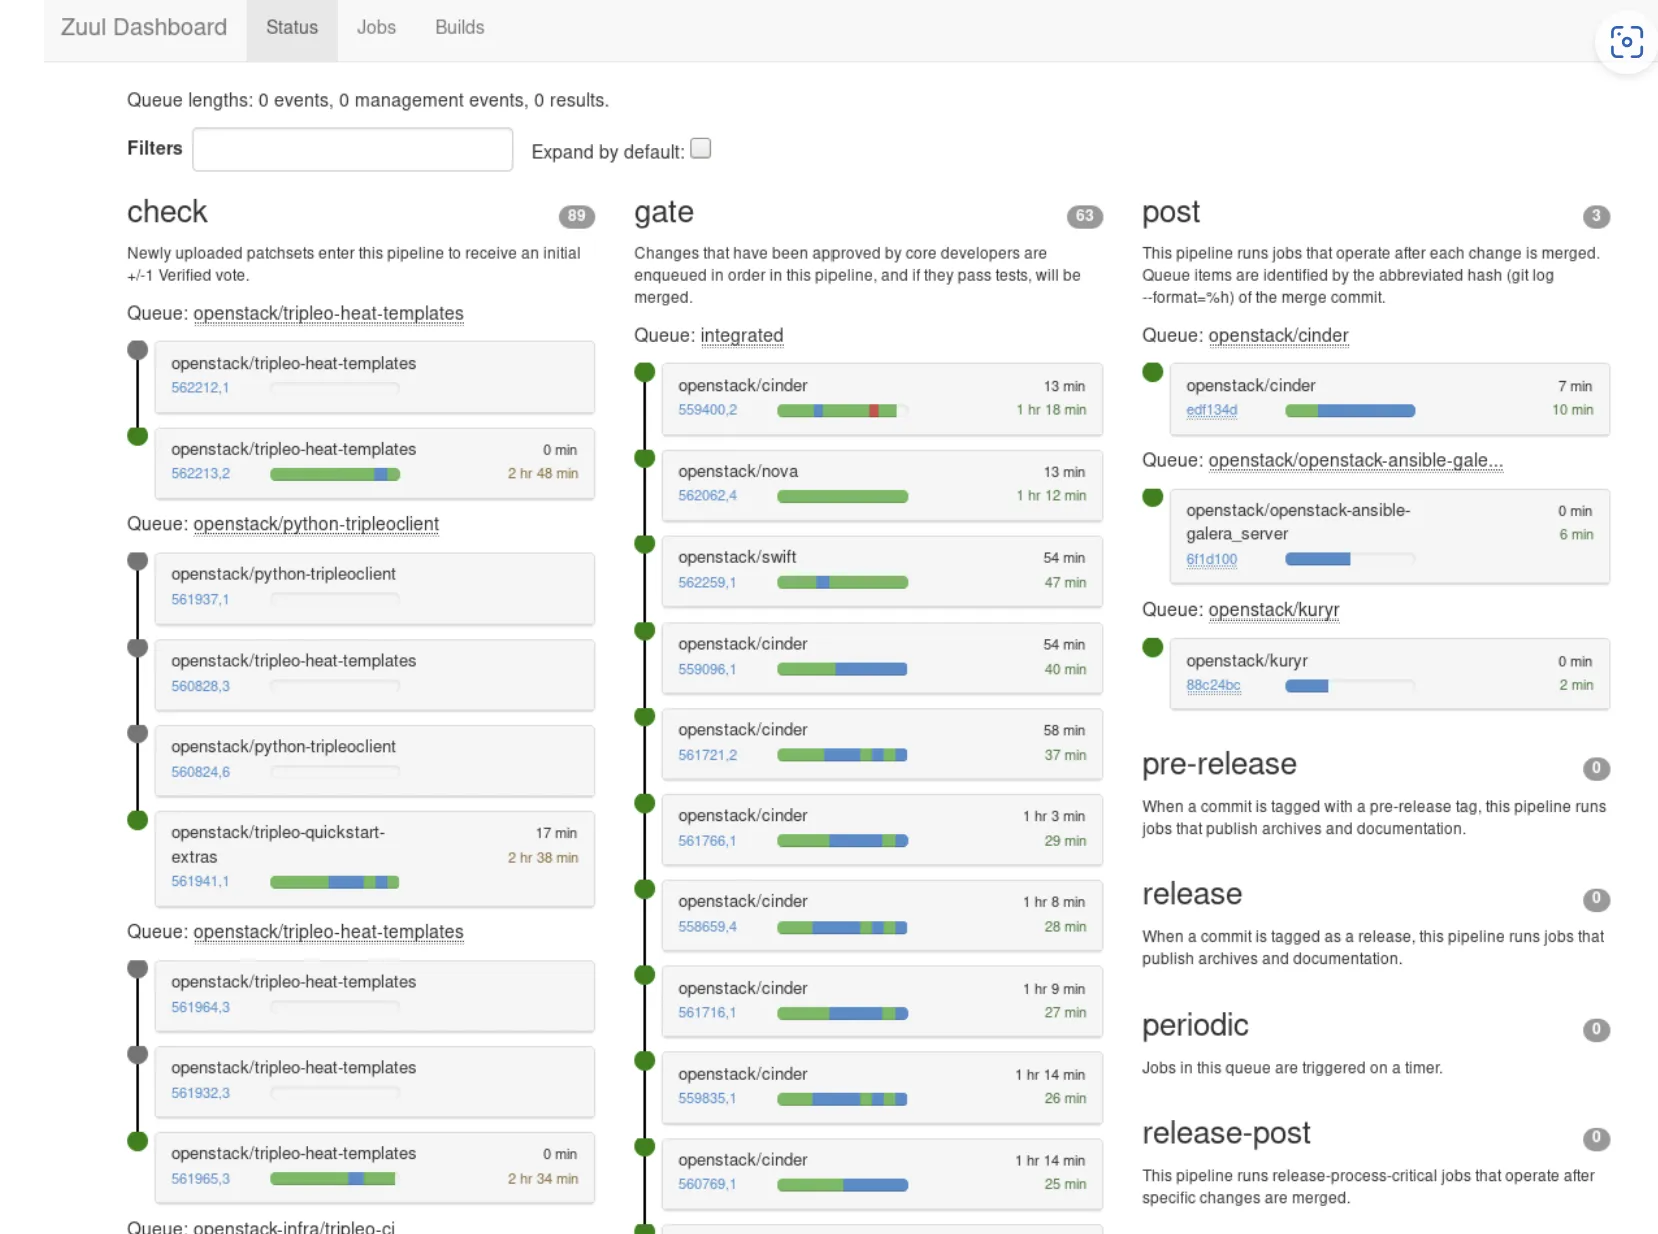Open commit link 6f1d100
This screenshot has height=1234, width=1658.
[1212, 560]
